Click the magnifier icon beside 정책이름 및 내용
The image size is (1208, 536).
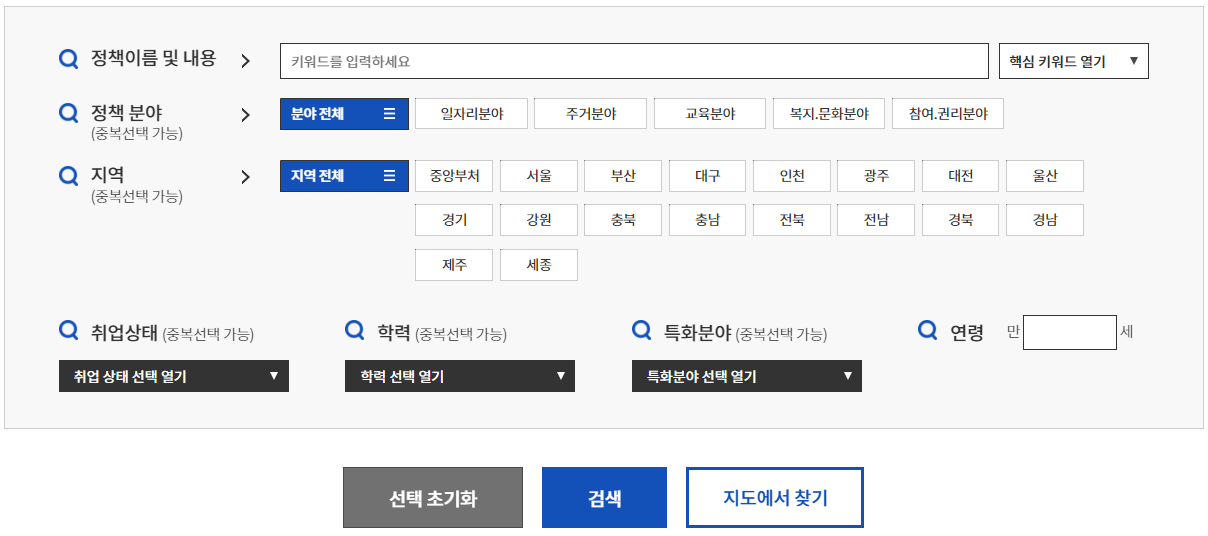[69, 60]
